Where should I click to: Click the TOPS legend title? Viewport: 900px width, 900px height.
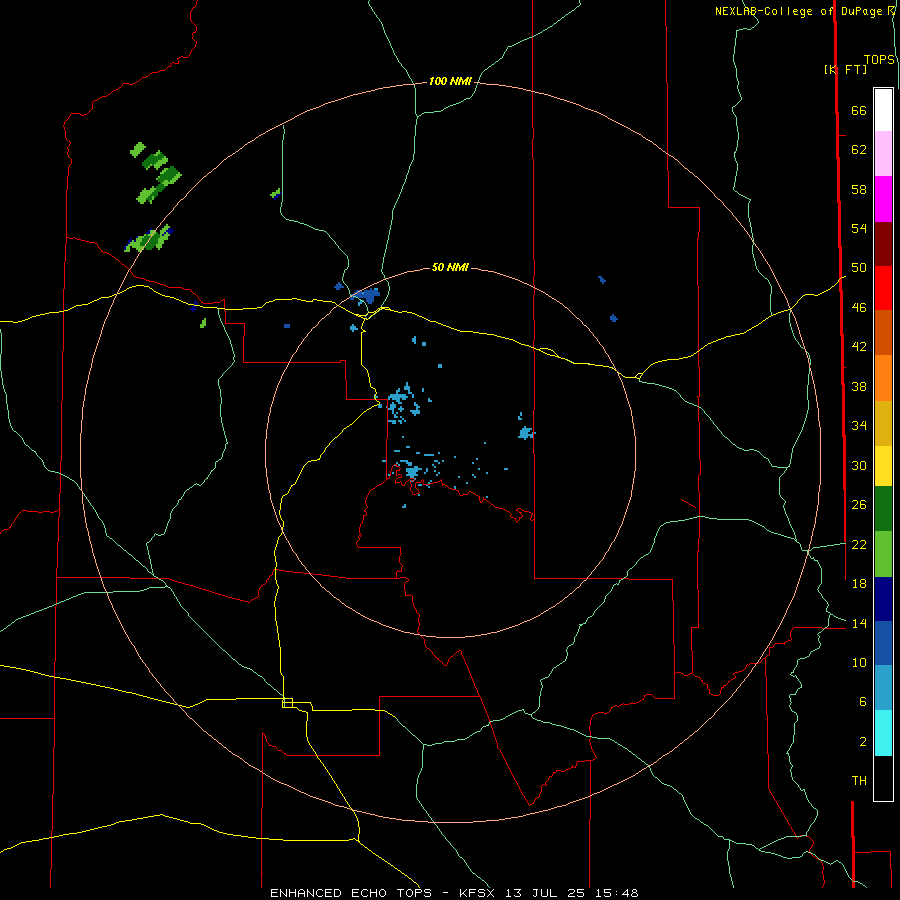tap(879, 60)
